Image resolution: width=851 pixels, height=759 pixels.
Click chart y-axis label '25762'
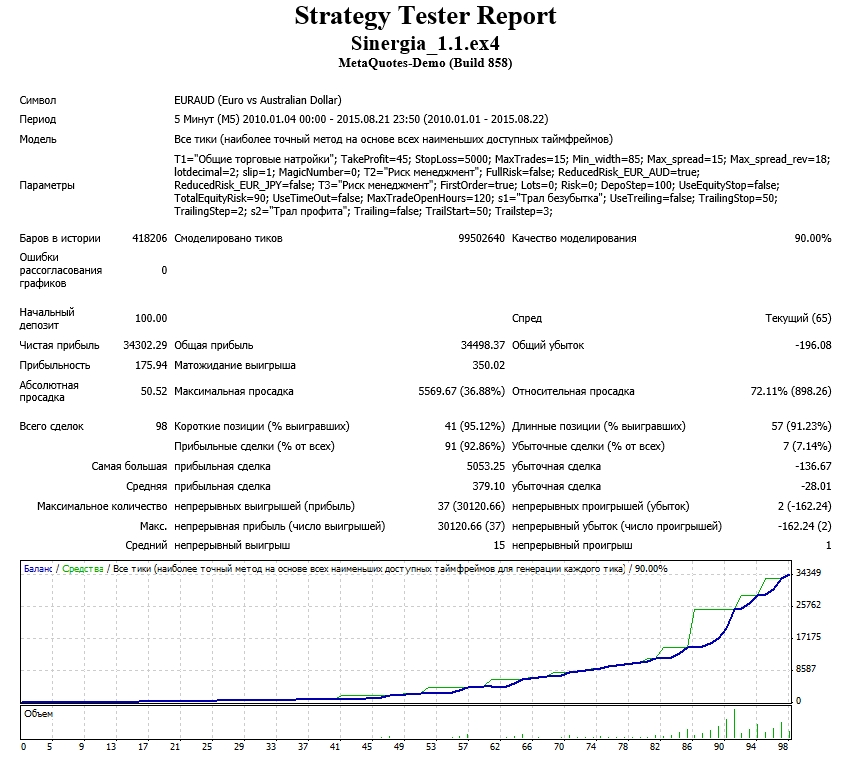click(808, 605)
